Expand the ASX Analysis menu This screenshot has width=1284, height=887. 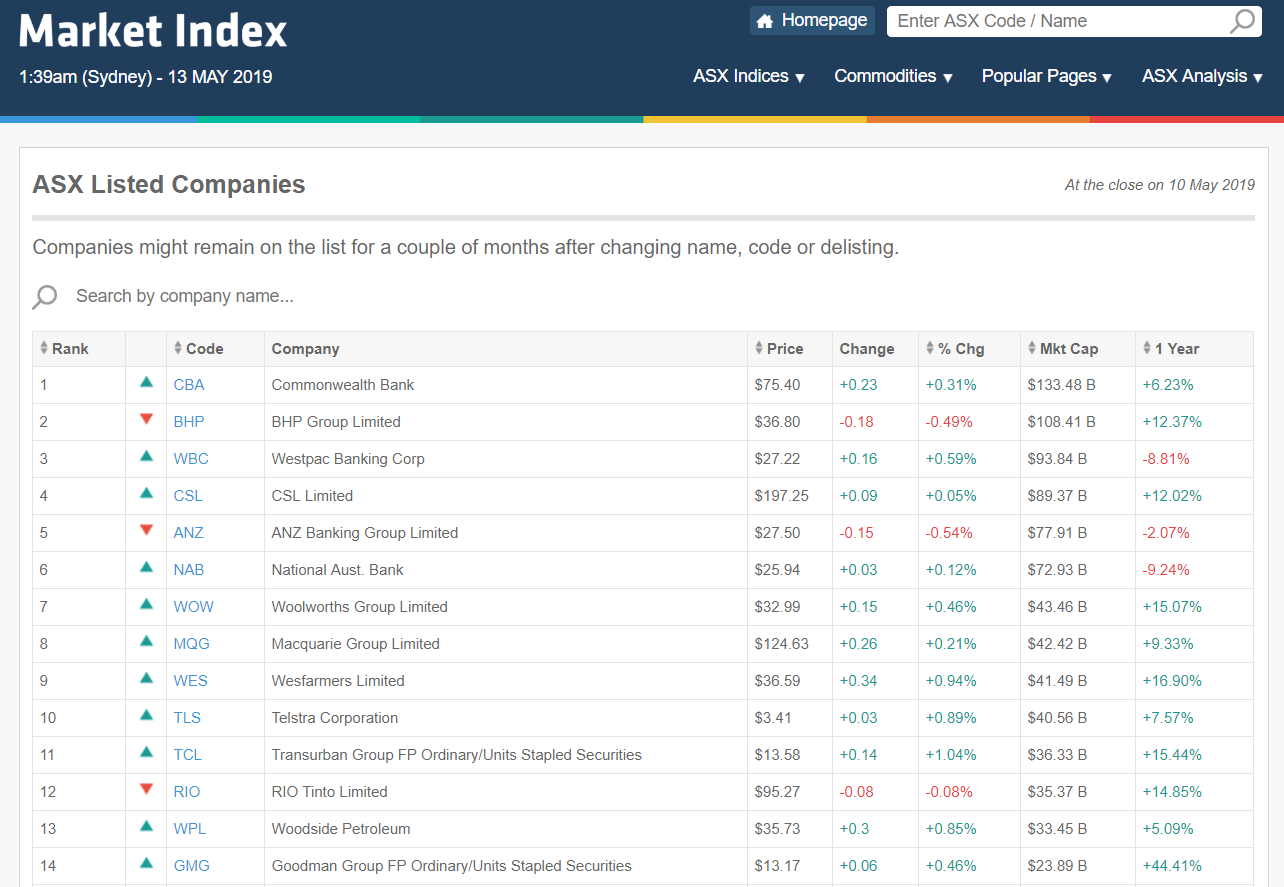tap(1202, 77)
